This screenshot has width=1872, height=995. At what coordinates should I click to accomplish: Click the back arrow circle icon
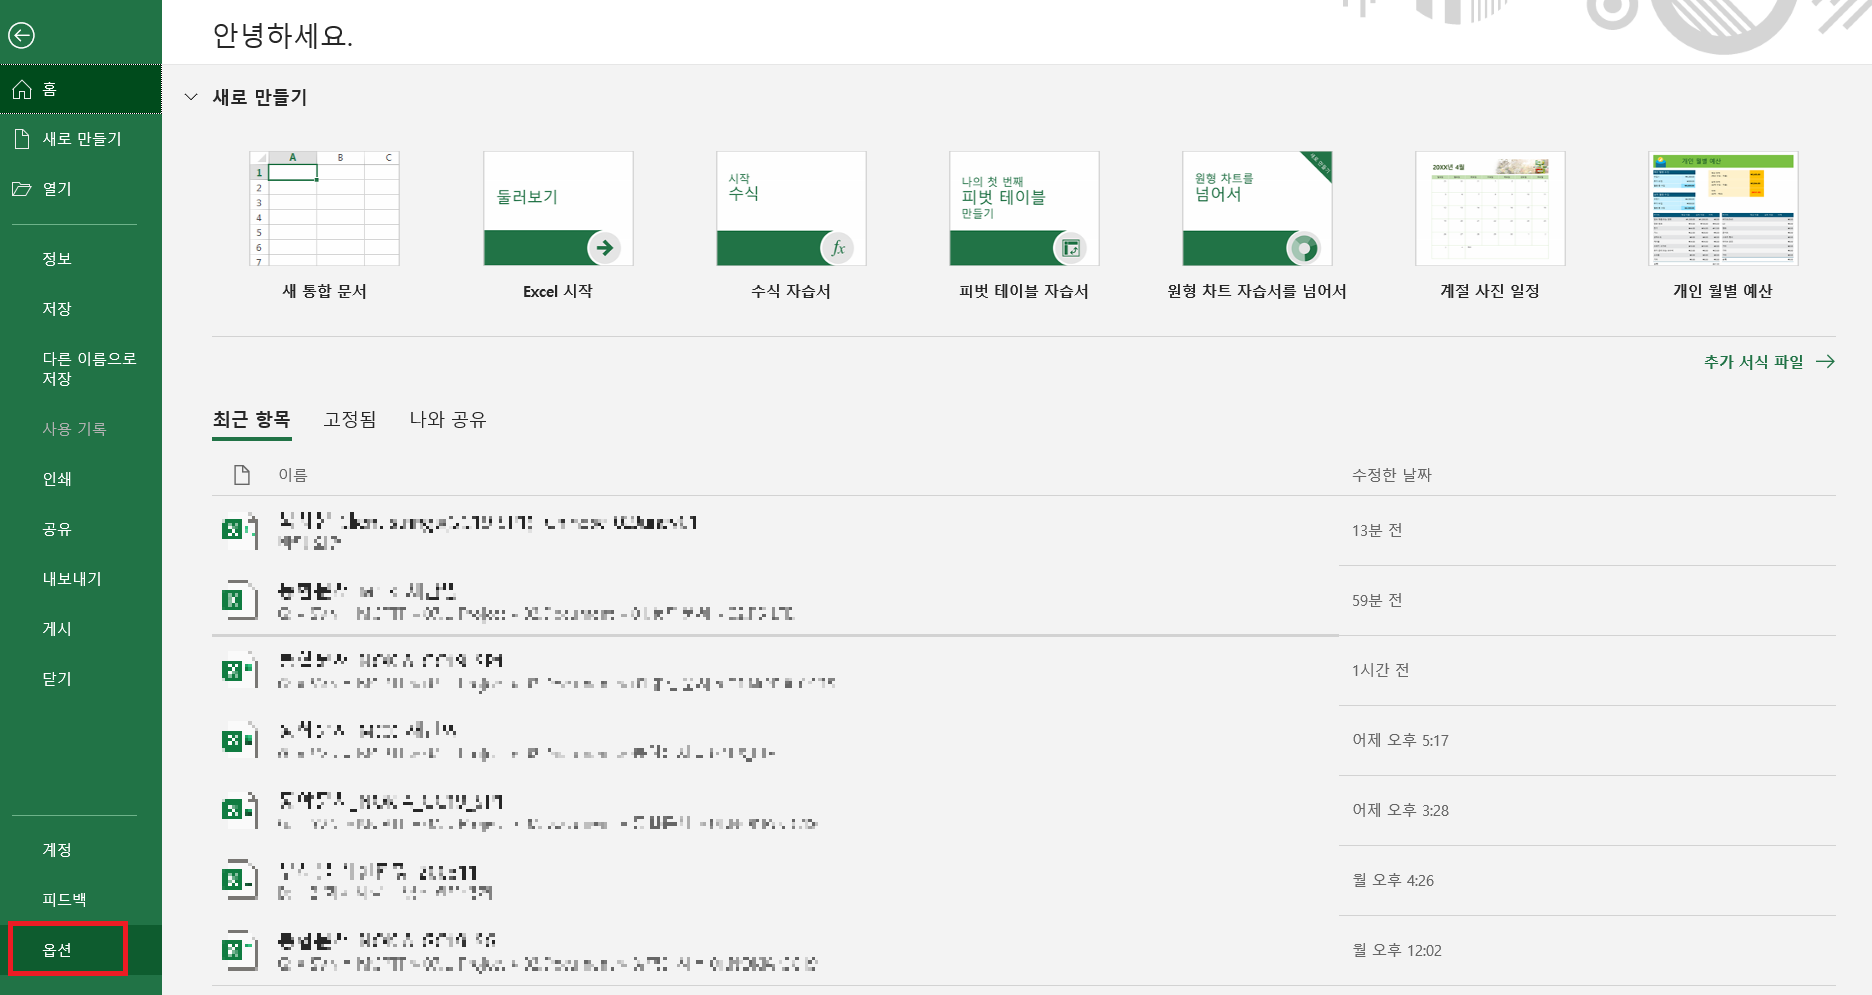click(21, 35)
